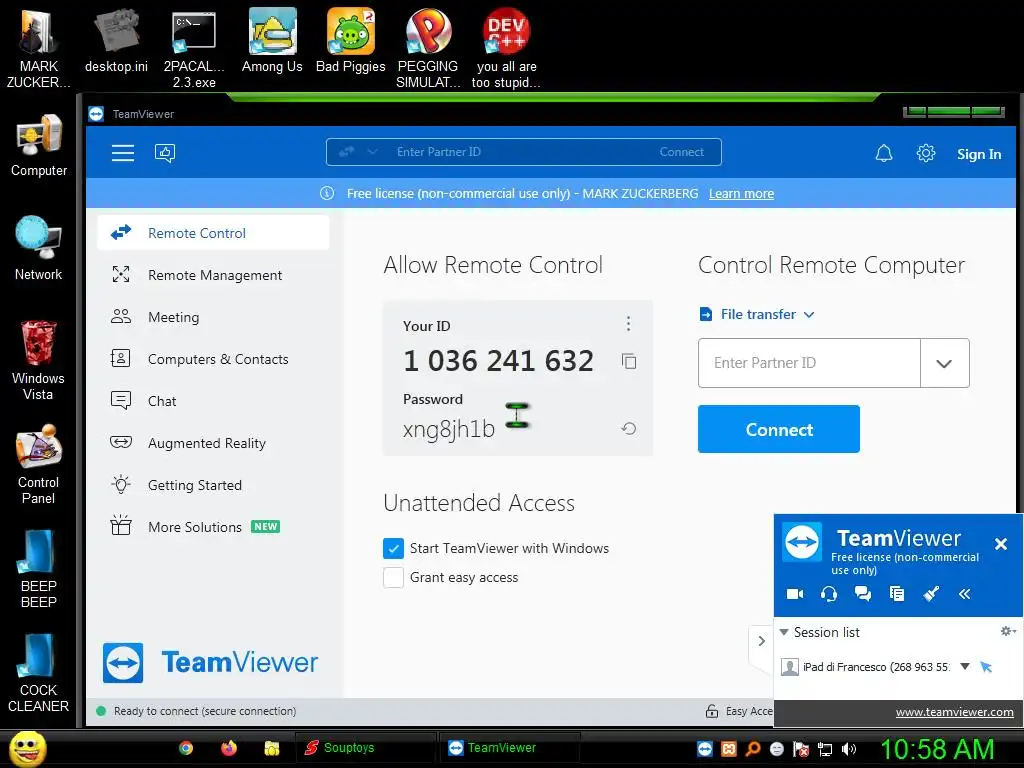
Task: Click the headset audio icon in session panel
Action: [x=829, y=594]
